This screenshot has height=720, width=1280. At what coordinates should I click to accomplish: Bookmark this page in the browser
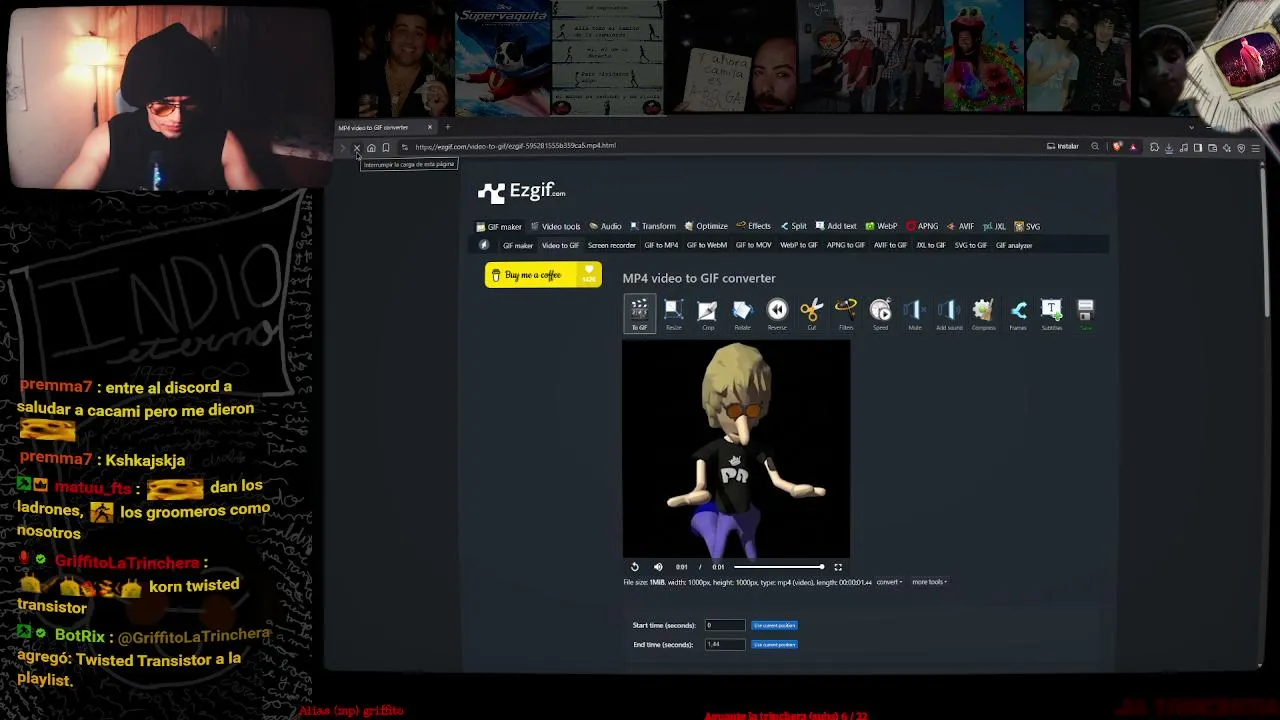[385, 148]
